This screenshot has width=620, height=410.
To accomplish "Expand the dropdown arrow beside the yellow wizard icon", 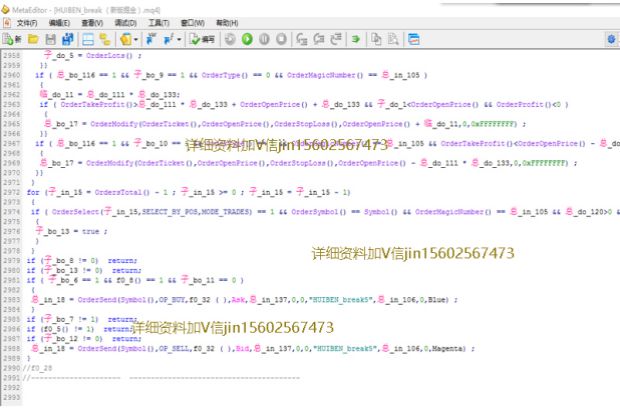I will tap(136, 39).
